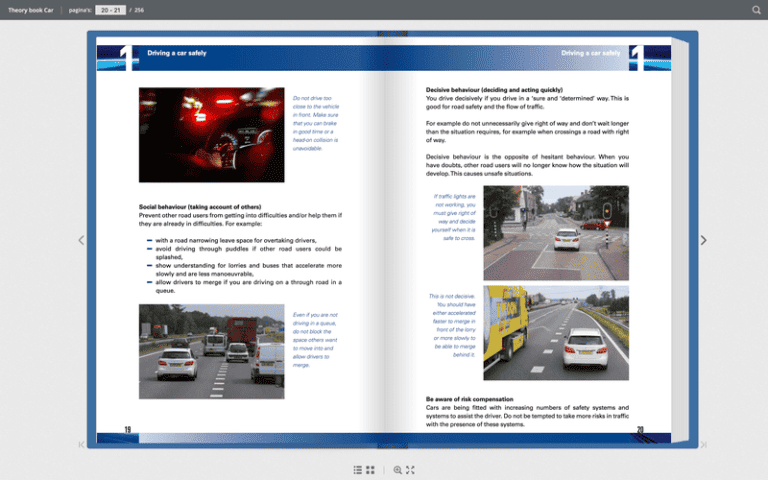Click the left page 'Driving a car safely' header

(177, 53)
